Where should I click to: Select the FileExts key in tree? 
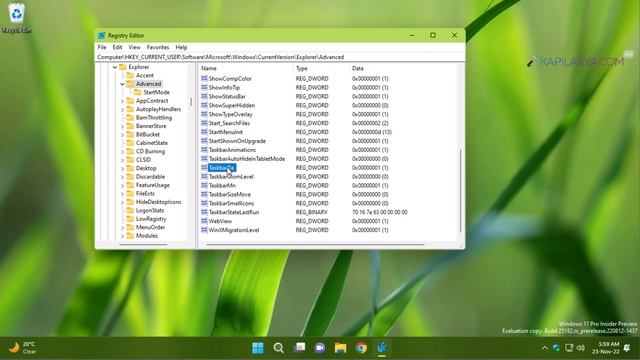(x=145, y=193)
